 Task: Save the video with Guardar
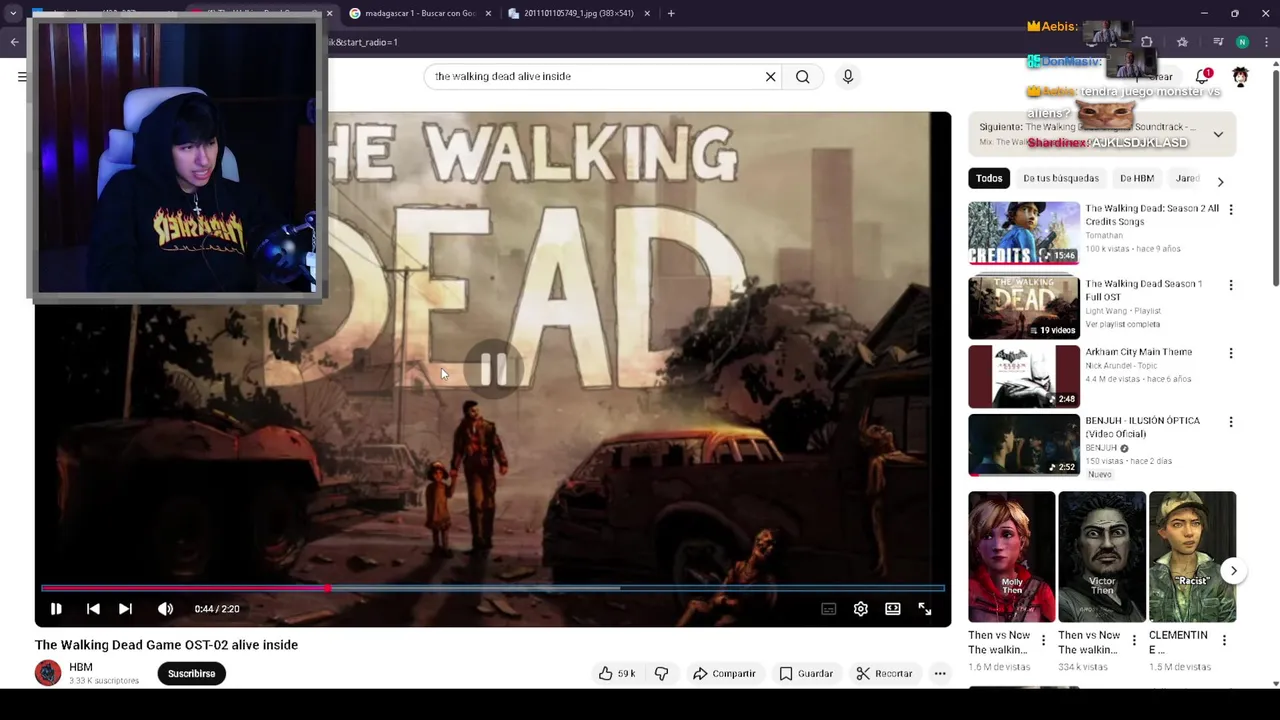pos(806,674)
